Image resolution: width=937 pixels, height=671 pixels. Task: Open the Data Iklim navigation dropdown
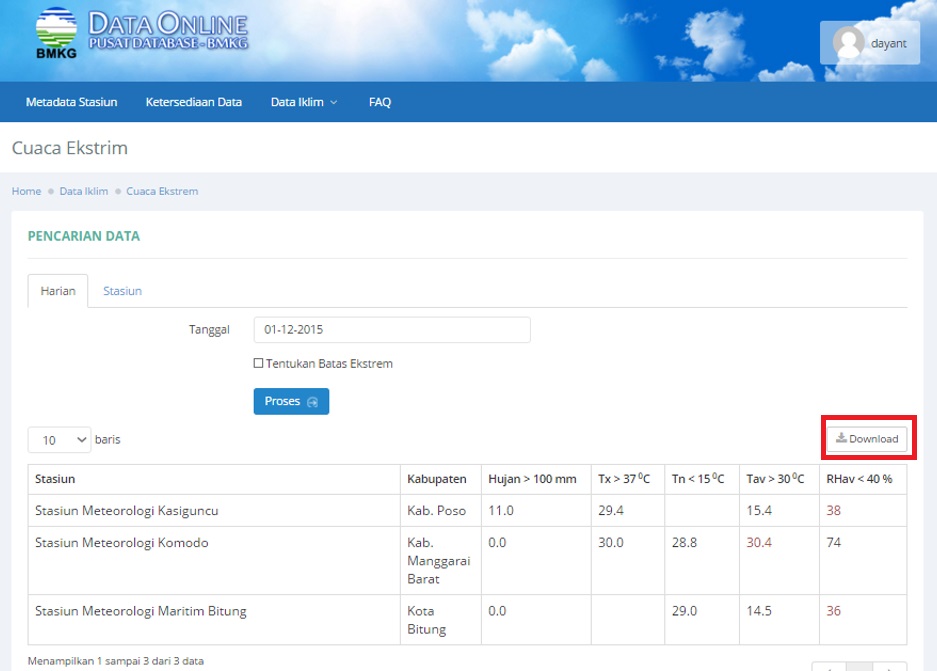tap(297, 102)
